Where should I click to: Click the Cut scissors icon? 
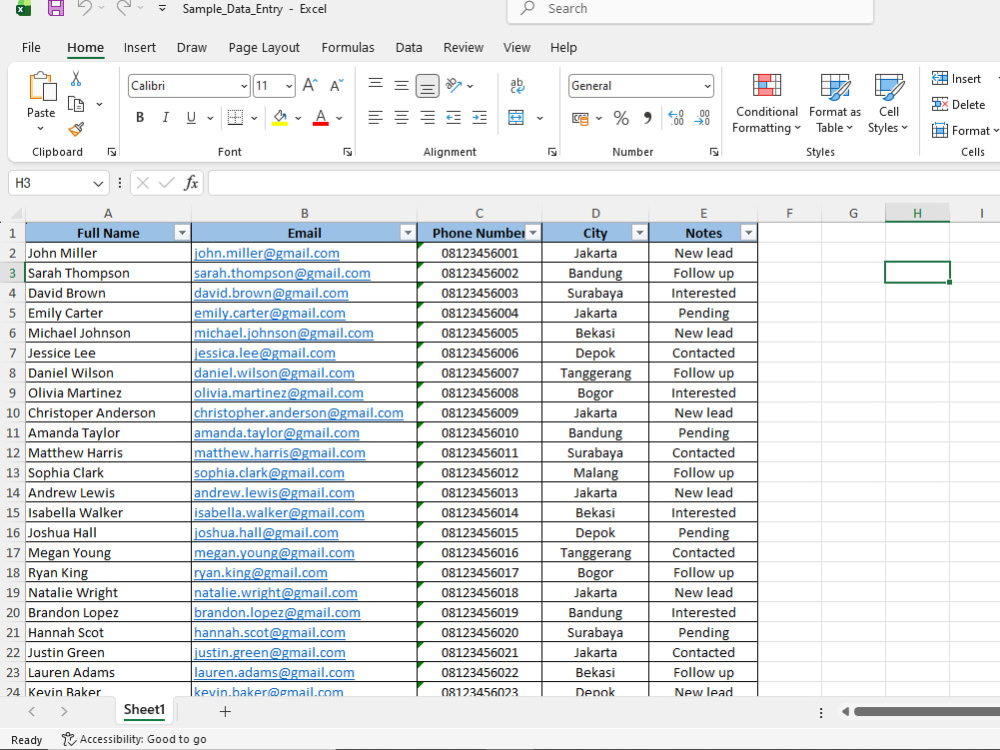76,78
